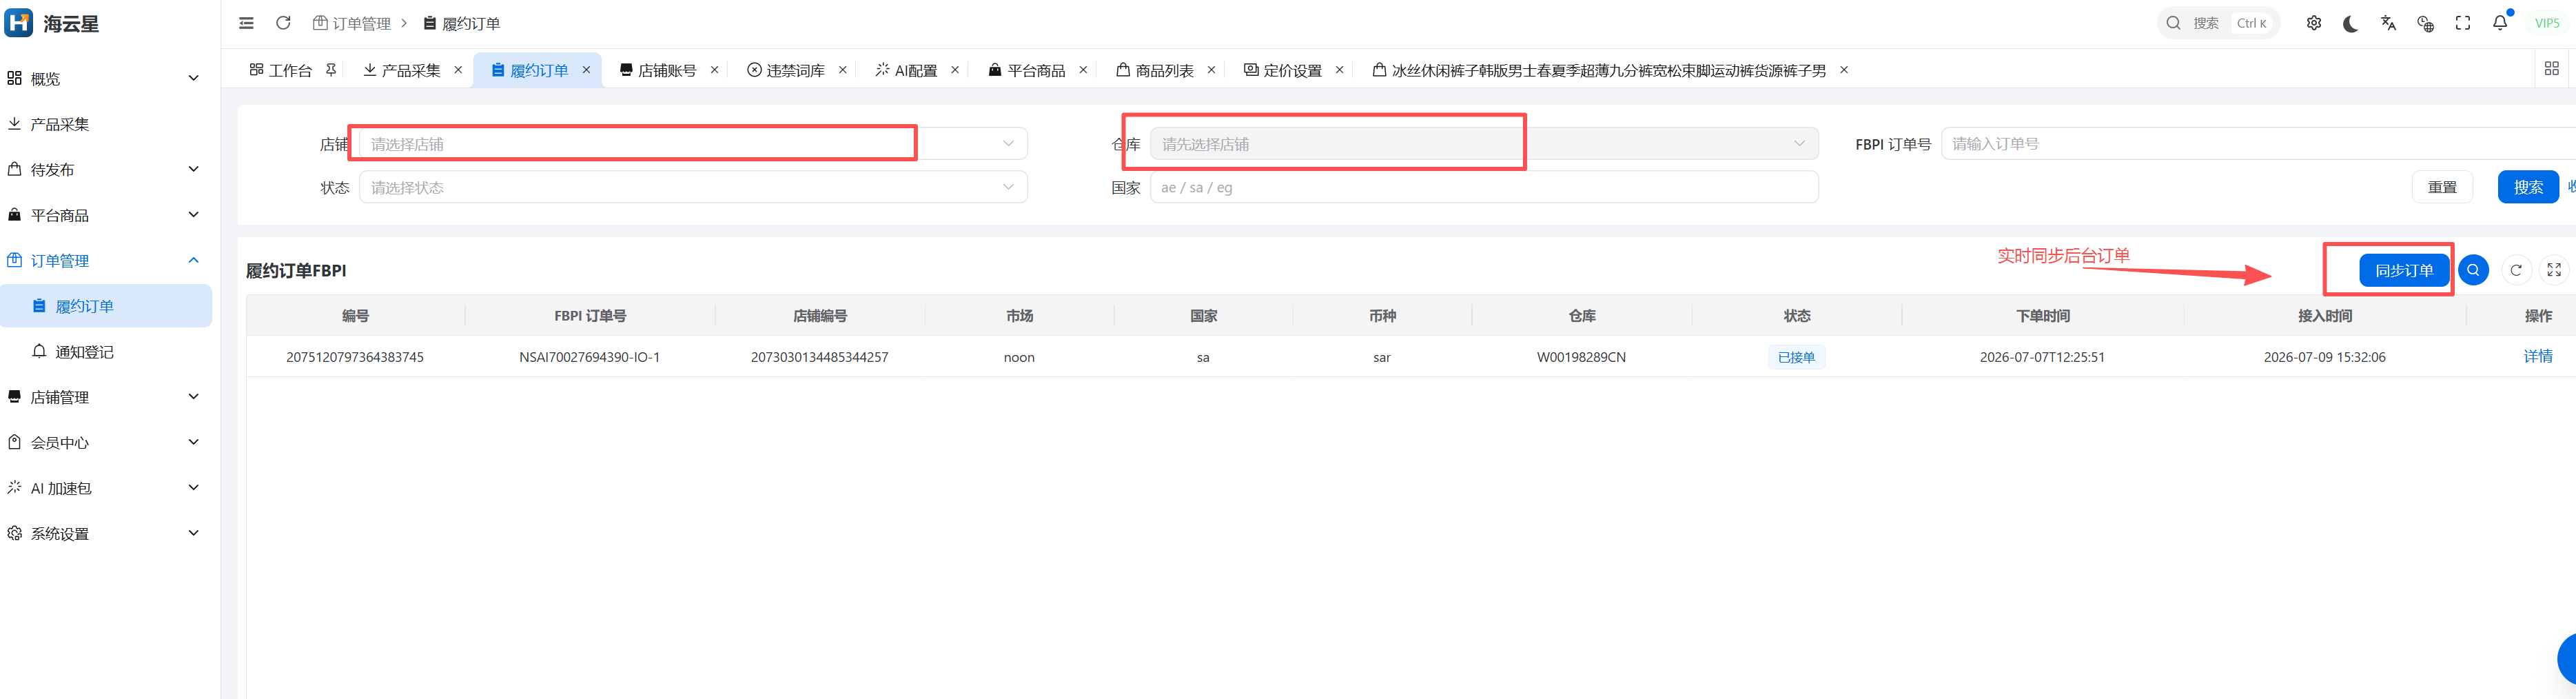Viewport: 2576px width, 699px height.
Task: Focus the 国家 input field
Action: [x=1484, y=187]
